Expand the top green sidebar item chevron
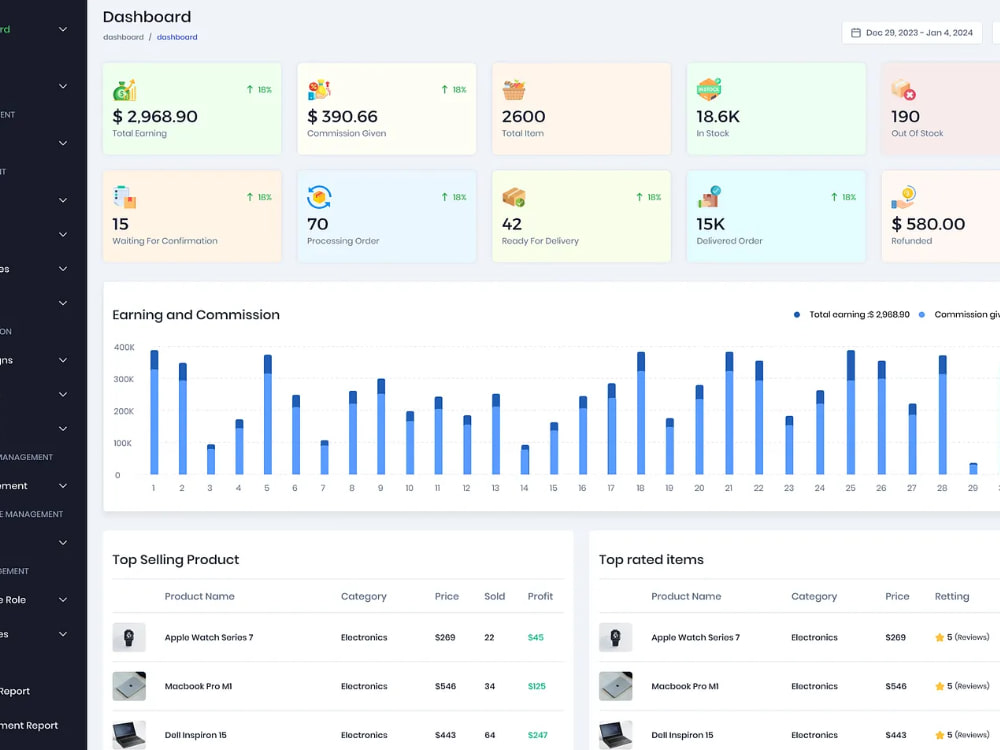Image resolution: width=1000 pixels, height=750 pixels. click(x=62, y=29)
